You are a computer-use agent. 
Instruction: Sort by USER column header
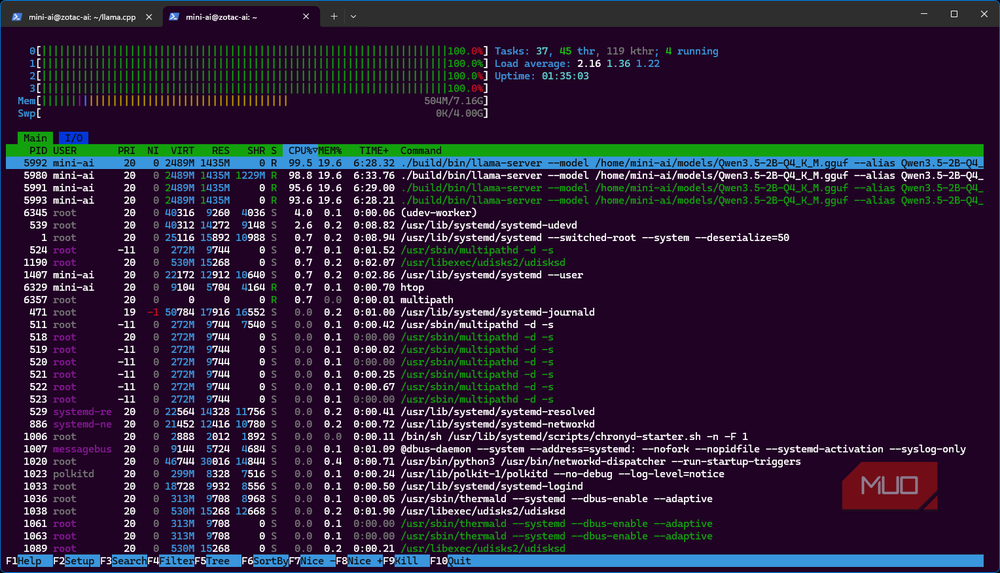64,151
